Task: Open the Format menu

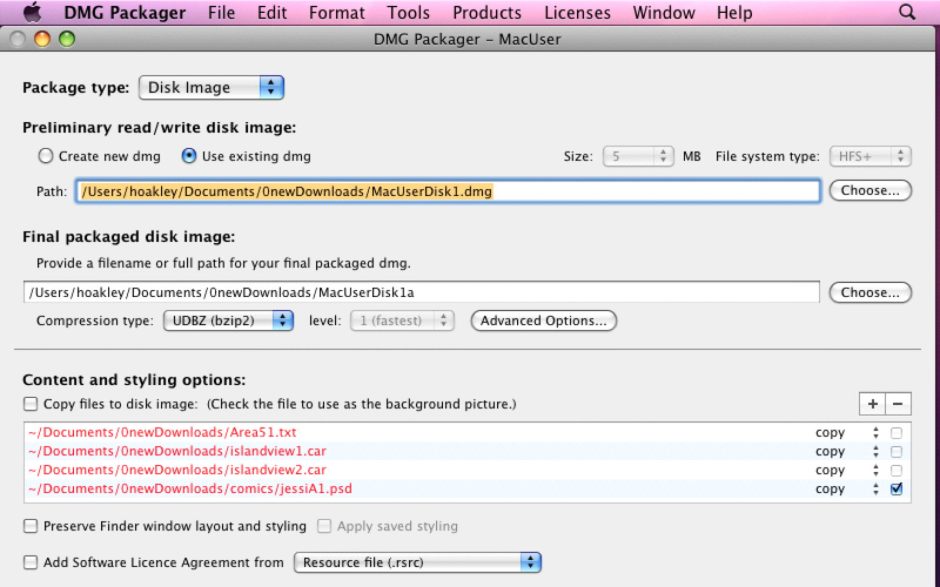Action: coord(337,13)
